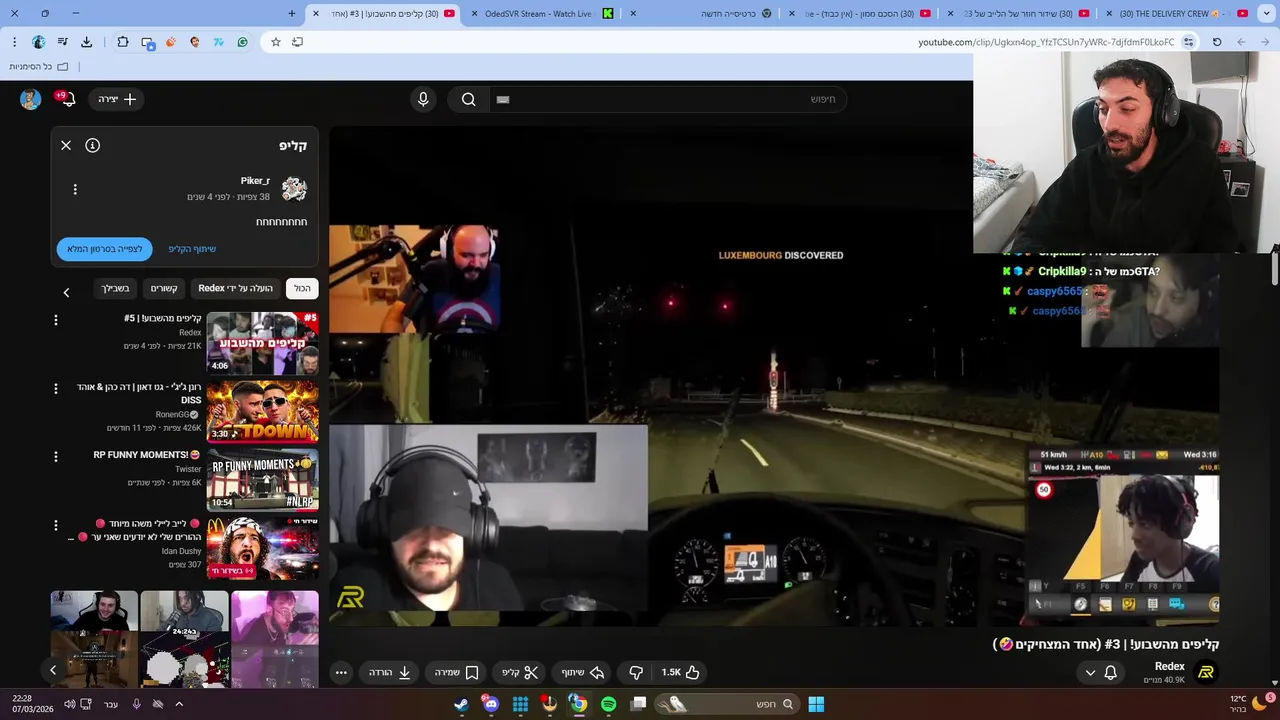Open the כל הסימניות bookmarks folder
This screenshot has height=720, width=1280.
click(x=39, y=66)
